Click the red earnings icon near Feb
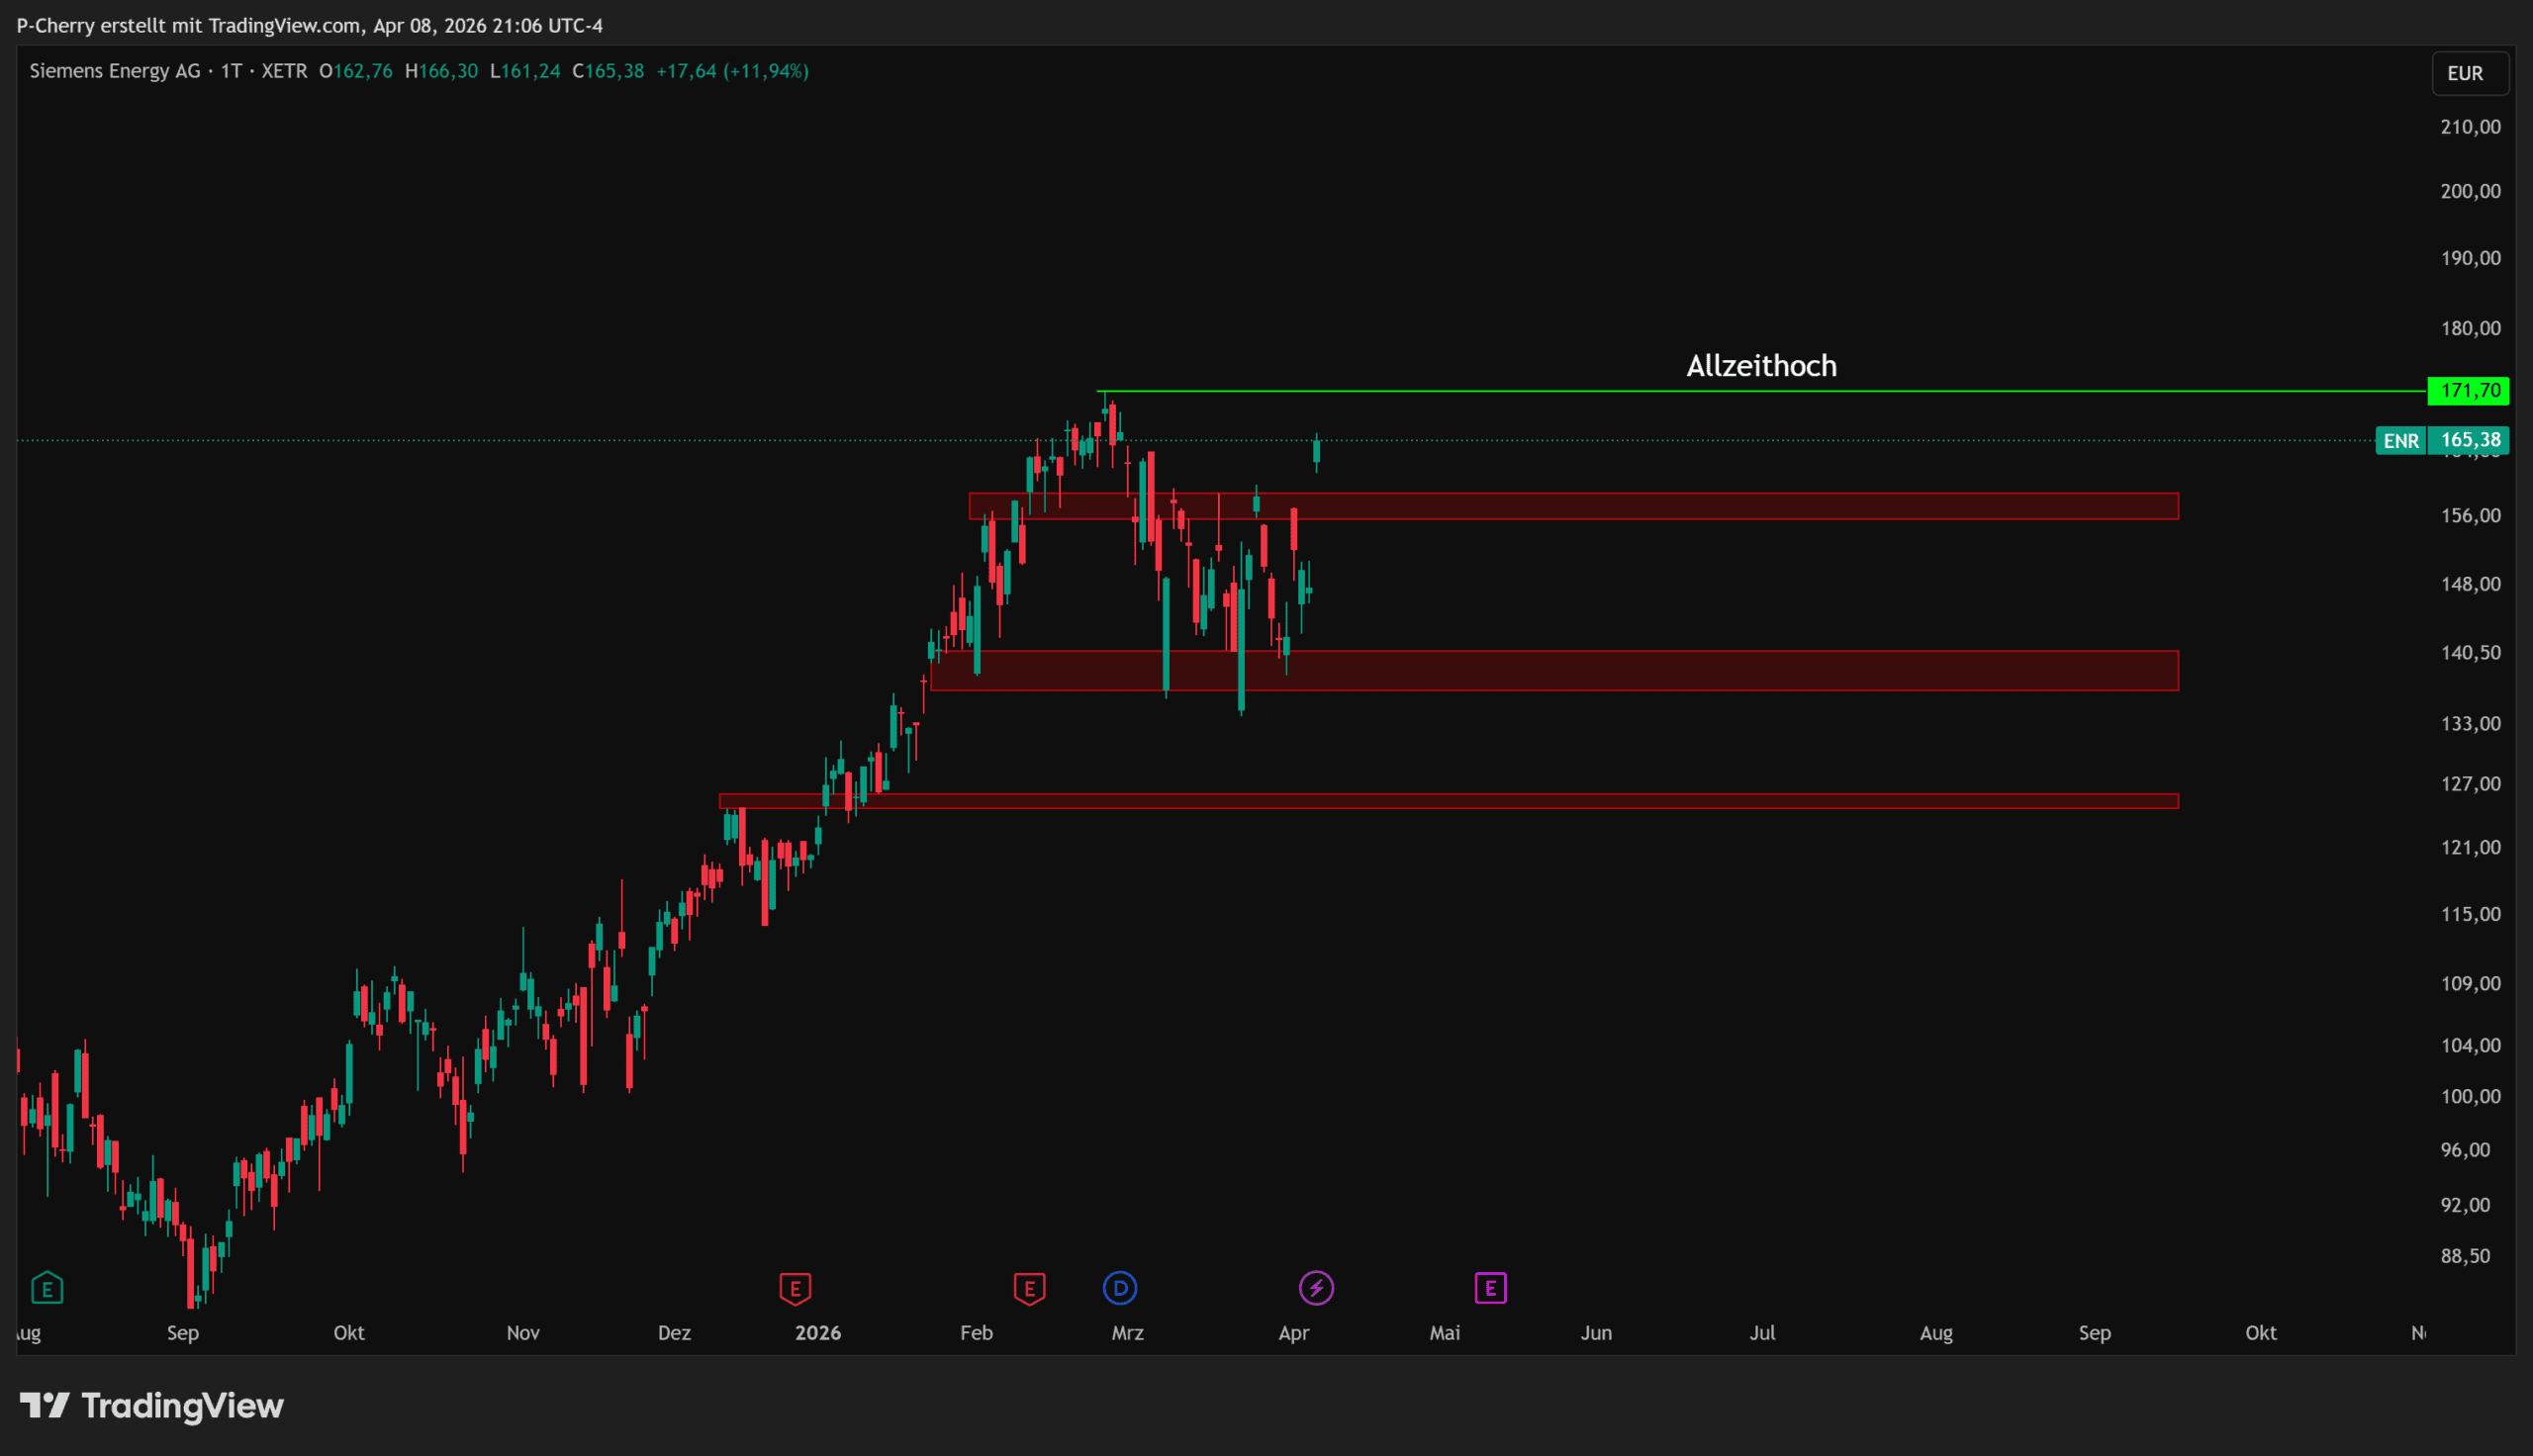Screen dimensions: 2533x1456 (x=1029, y=1288)
